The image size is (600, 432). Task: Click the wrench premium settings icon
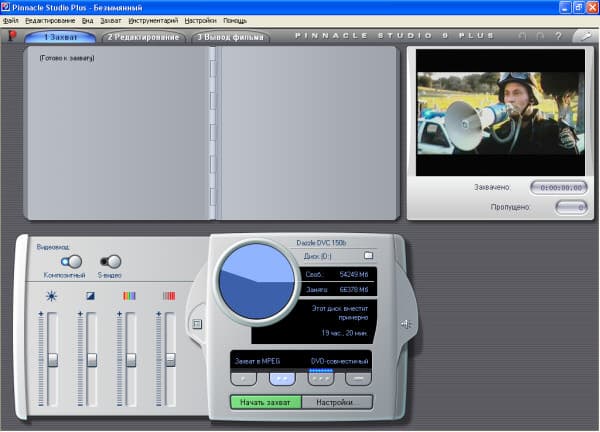(x=585, y=36)
